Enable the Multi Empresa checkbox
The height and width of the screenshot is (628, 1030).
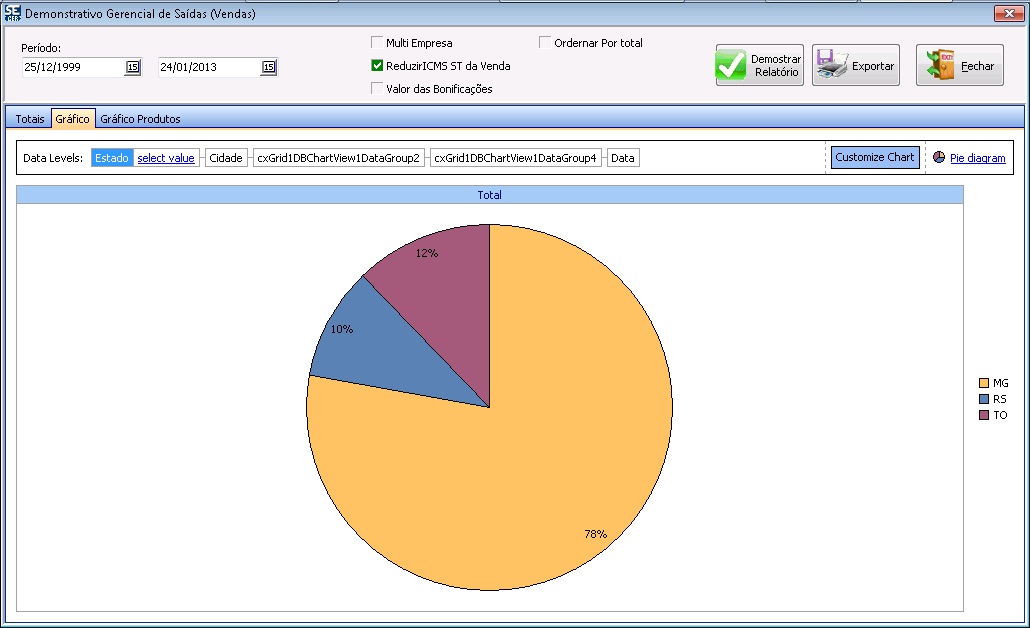pyautogui.click(x=377, y=43)
